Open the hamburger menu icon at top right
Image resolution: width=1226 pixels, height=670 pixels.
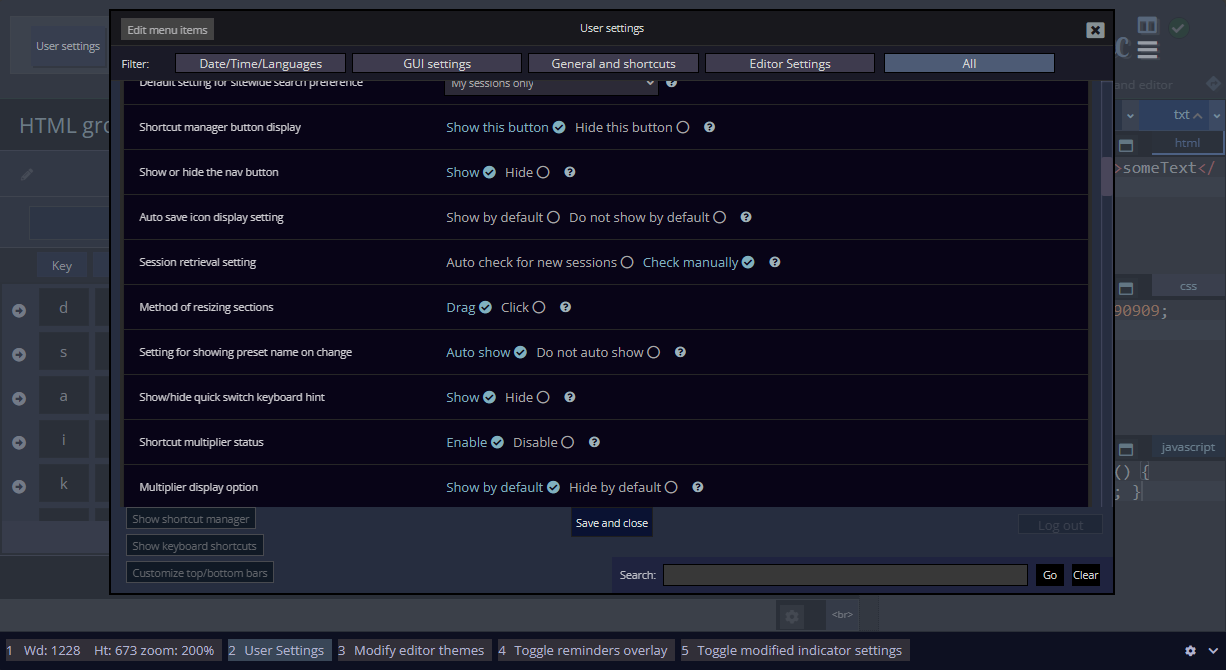pyautogui.click(x=1147, y=50)
